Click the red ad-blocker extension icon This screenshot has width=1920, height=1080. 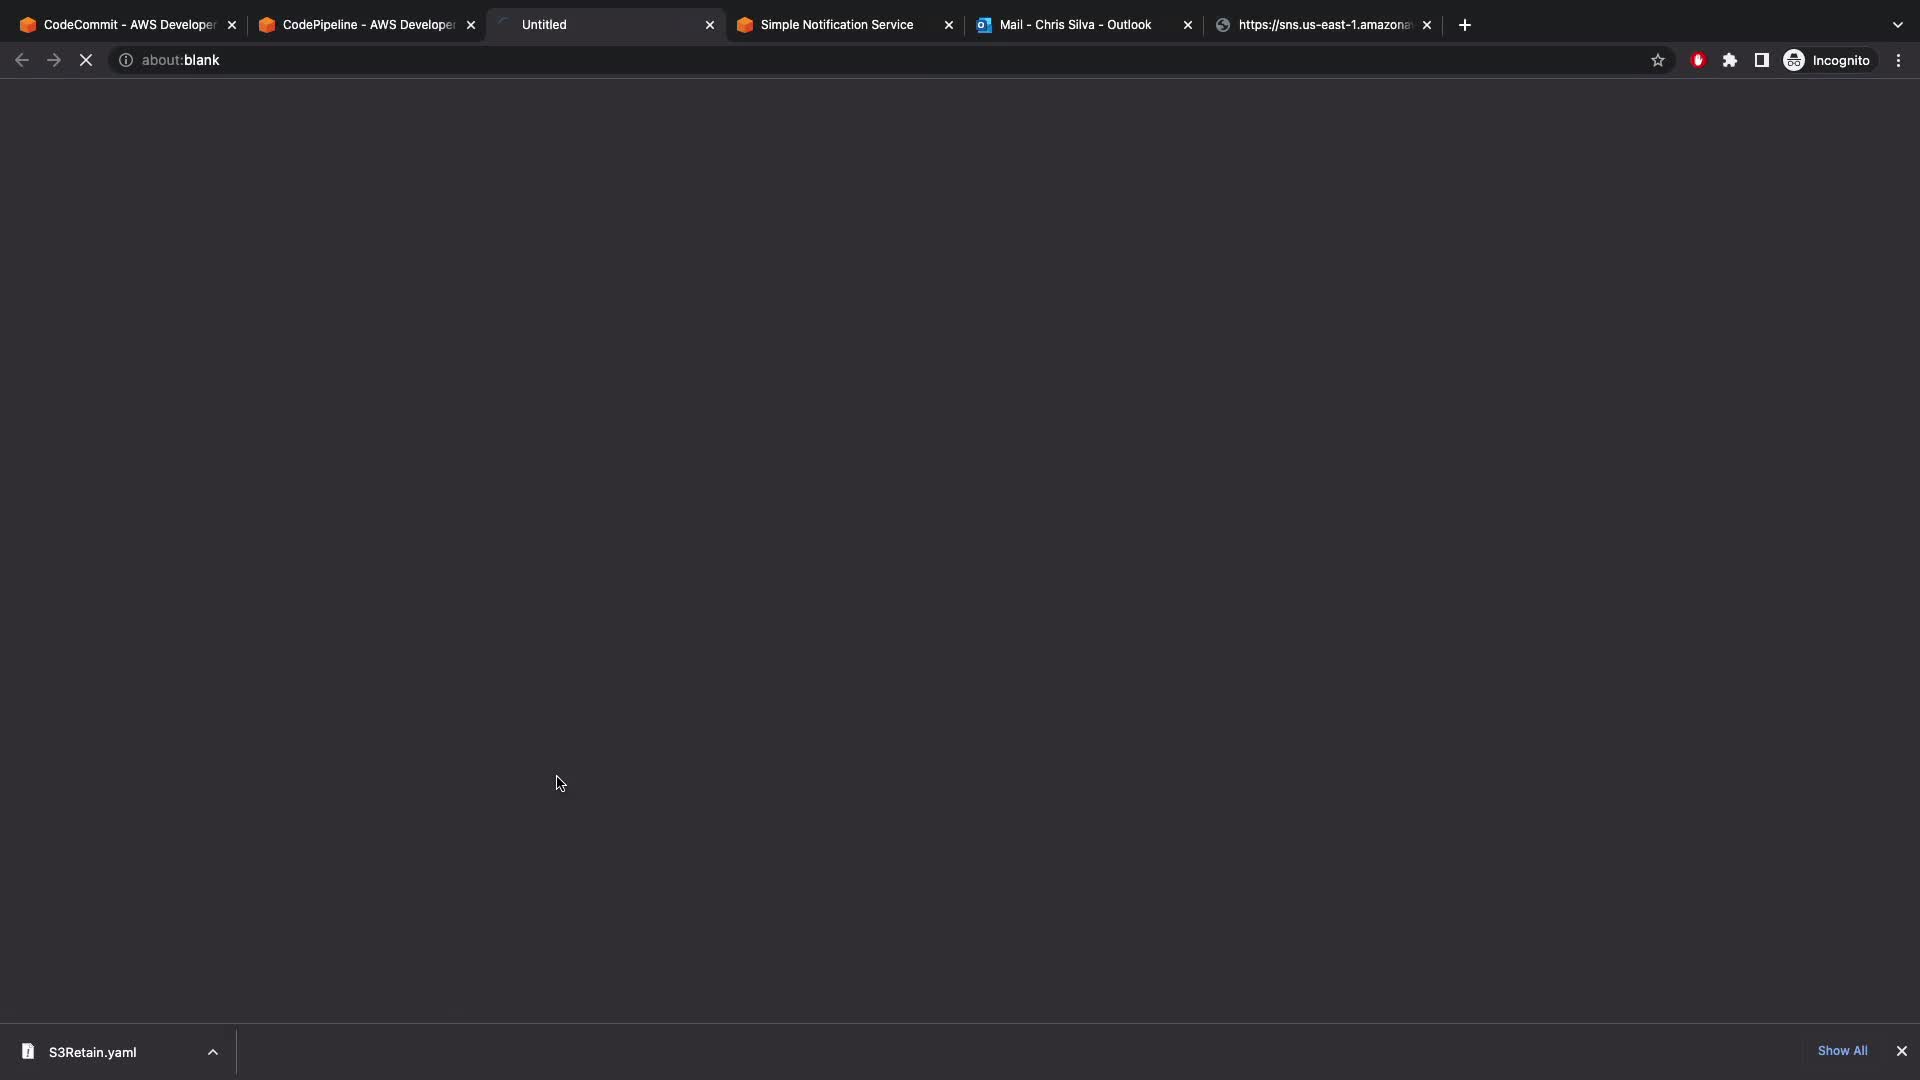[x=1698, y=60]
